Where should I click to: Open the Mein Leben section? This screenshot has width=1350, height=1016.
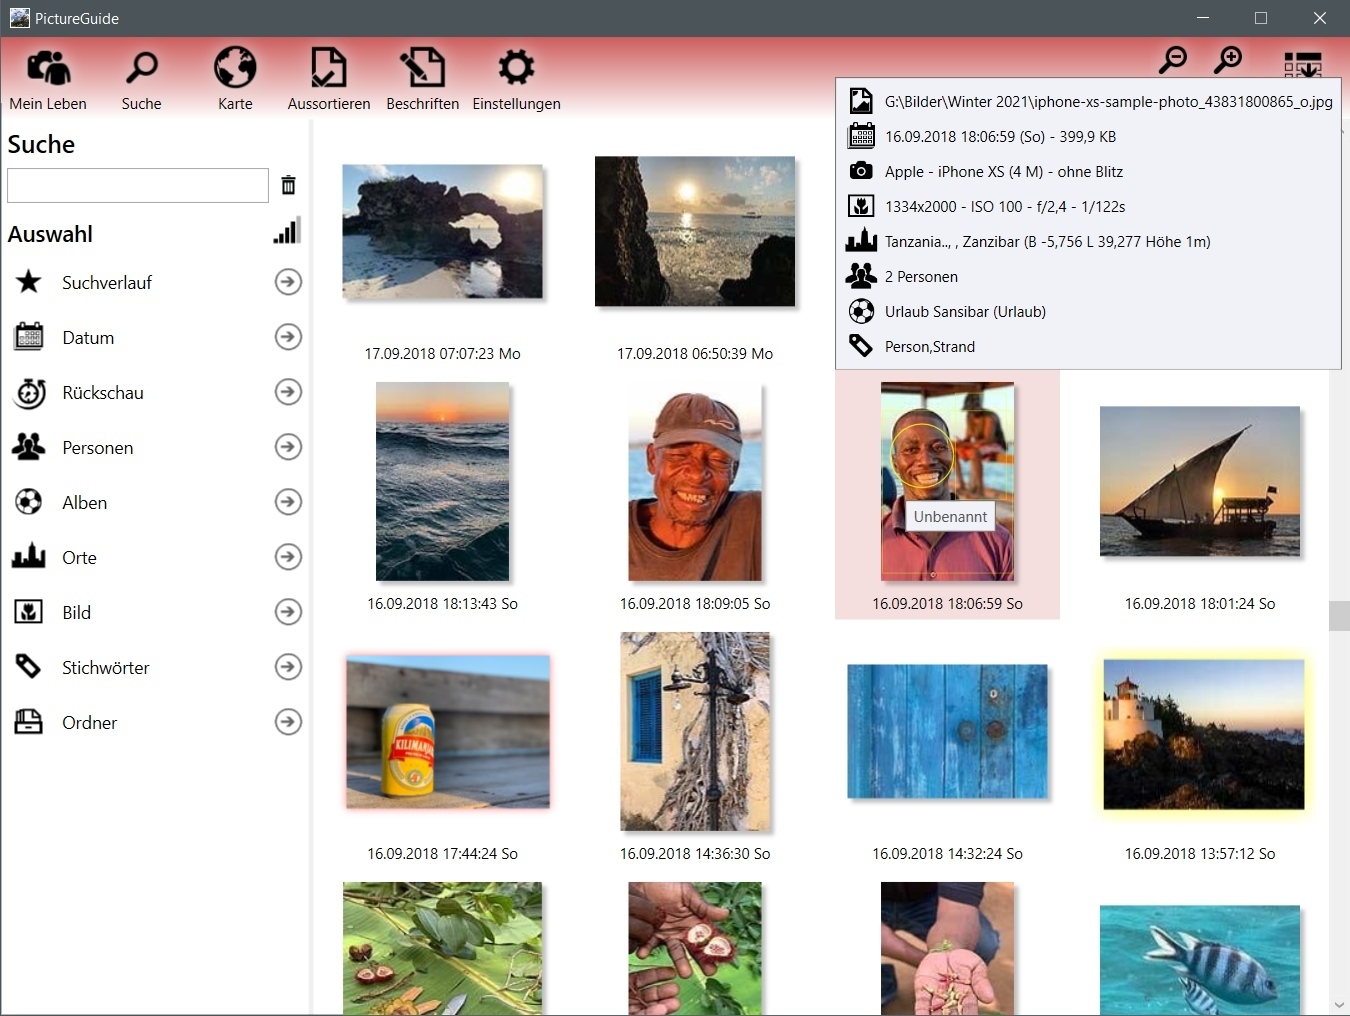click(x=48, y=79)
